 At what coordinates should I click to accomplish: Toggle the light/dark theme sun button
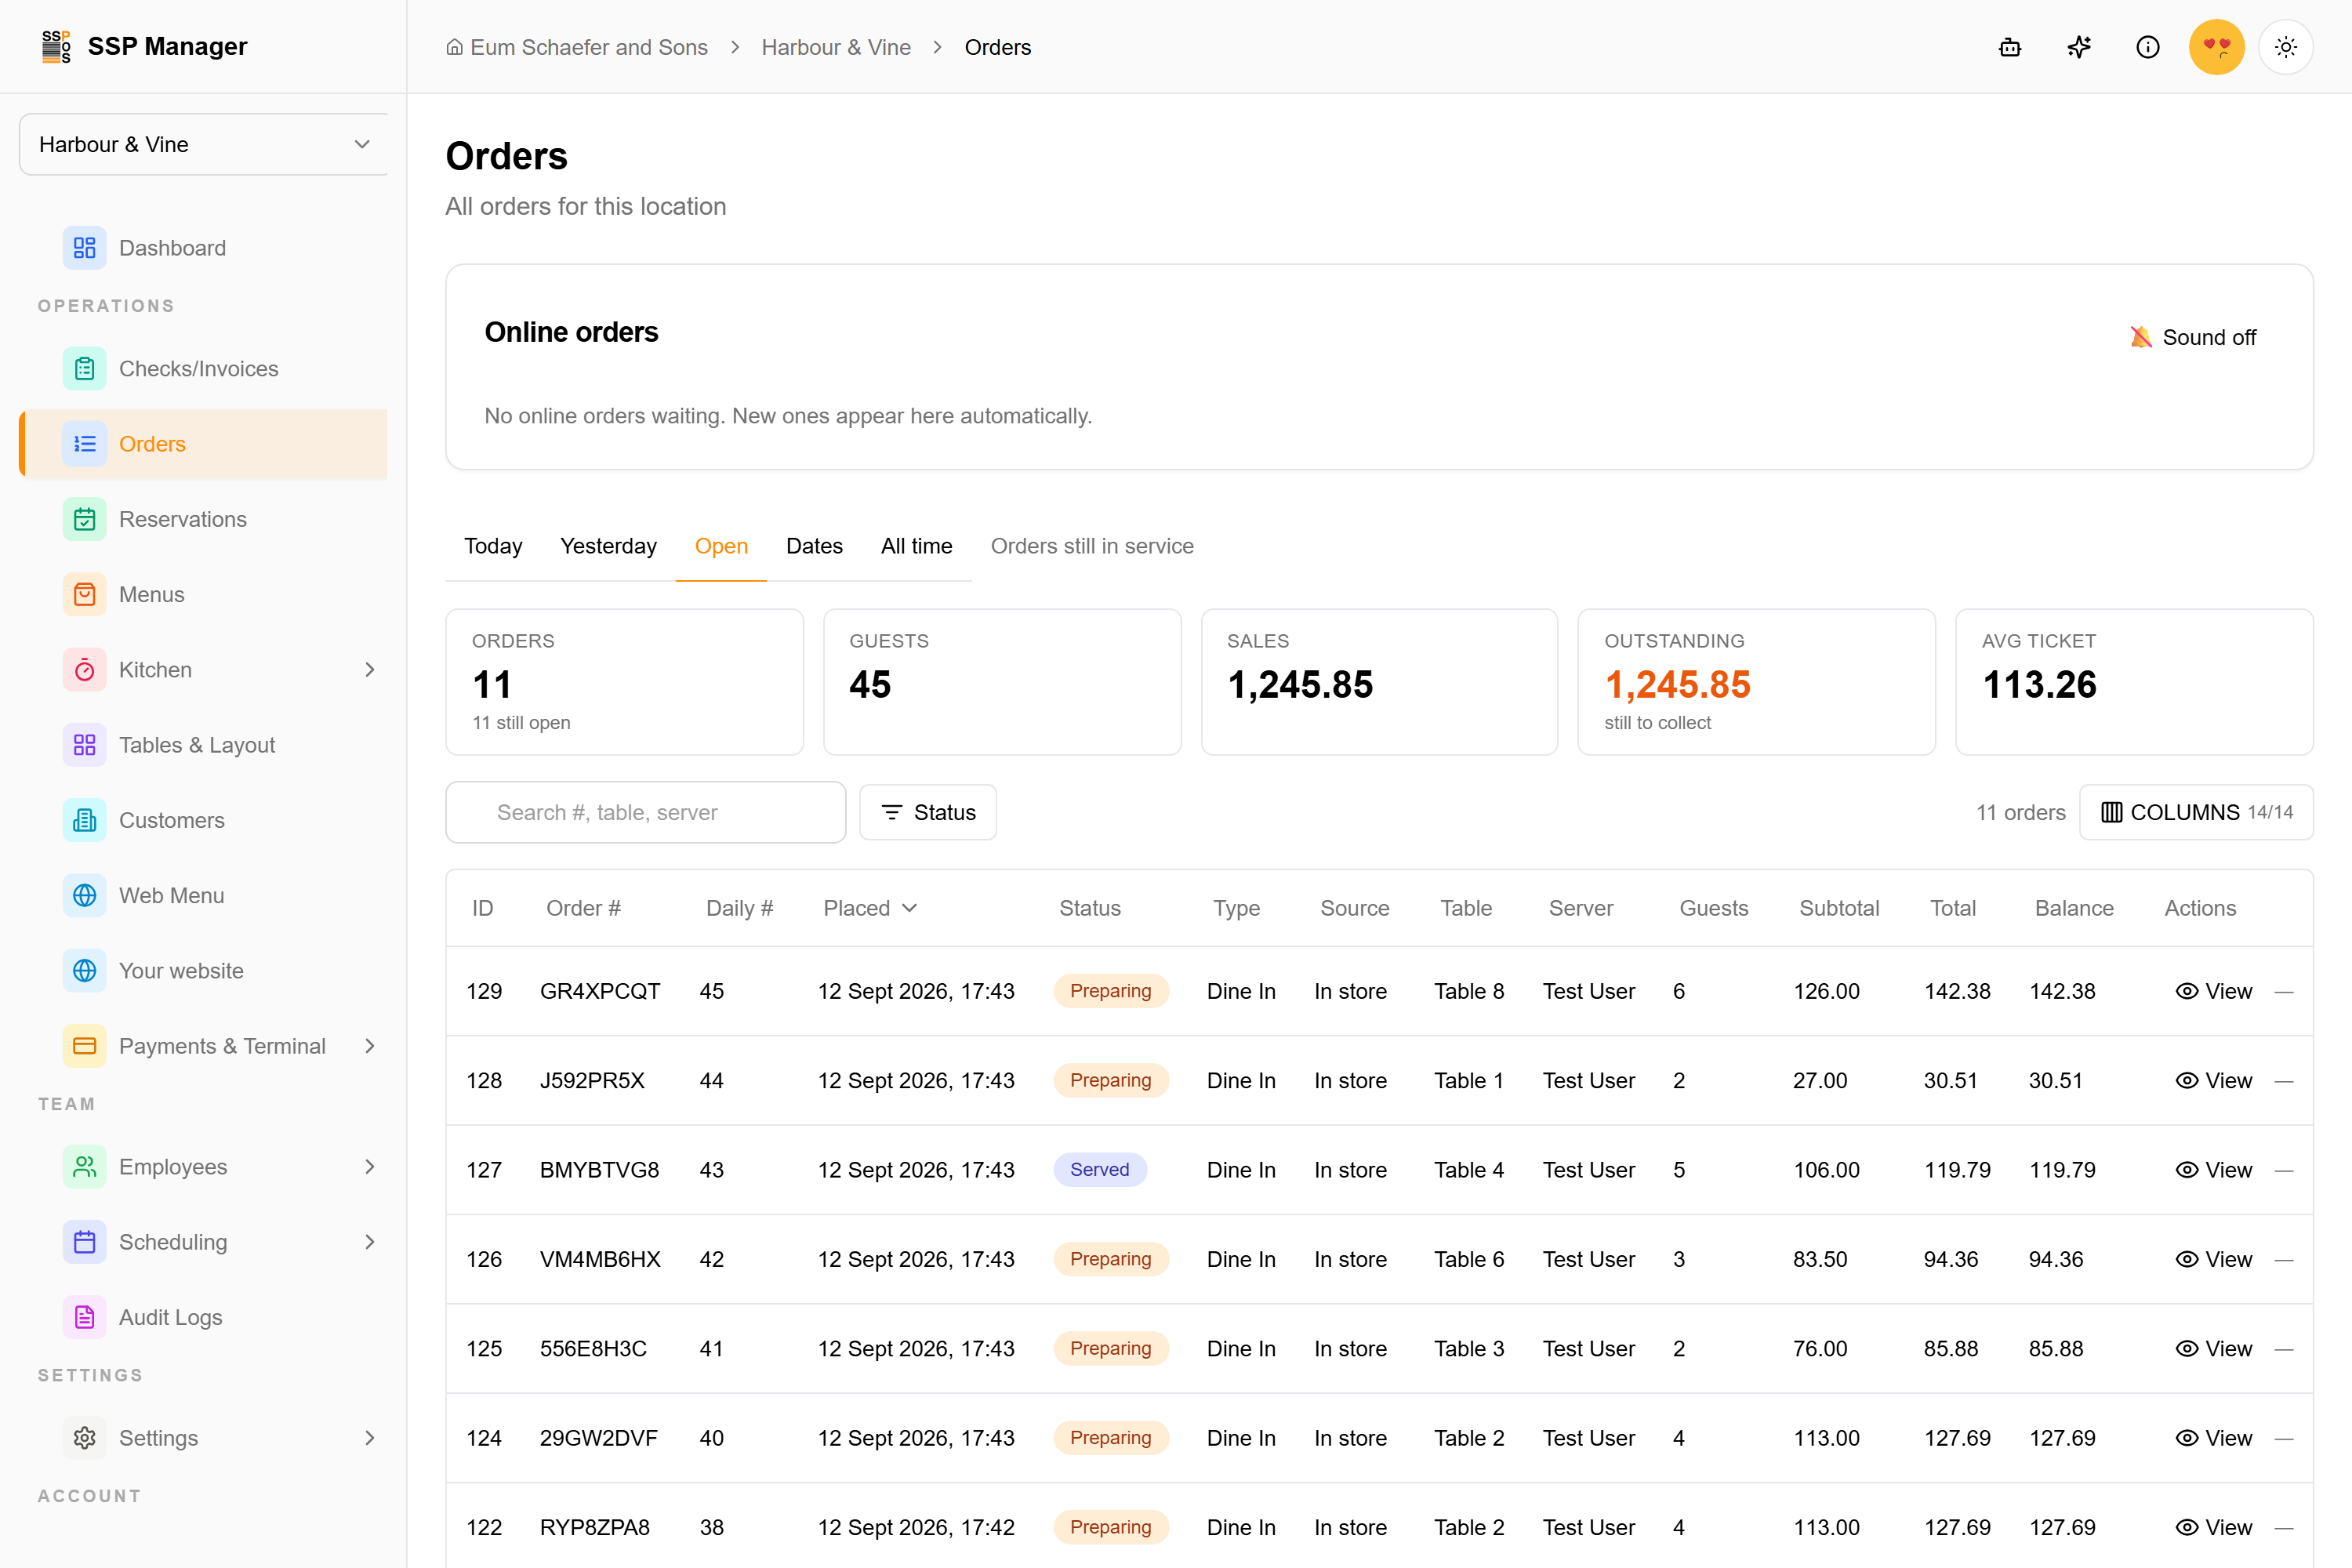point(2286,47)
